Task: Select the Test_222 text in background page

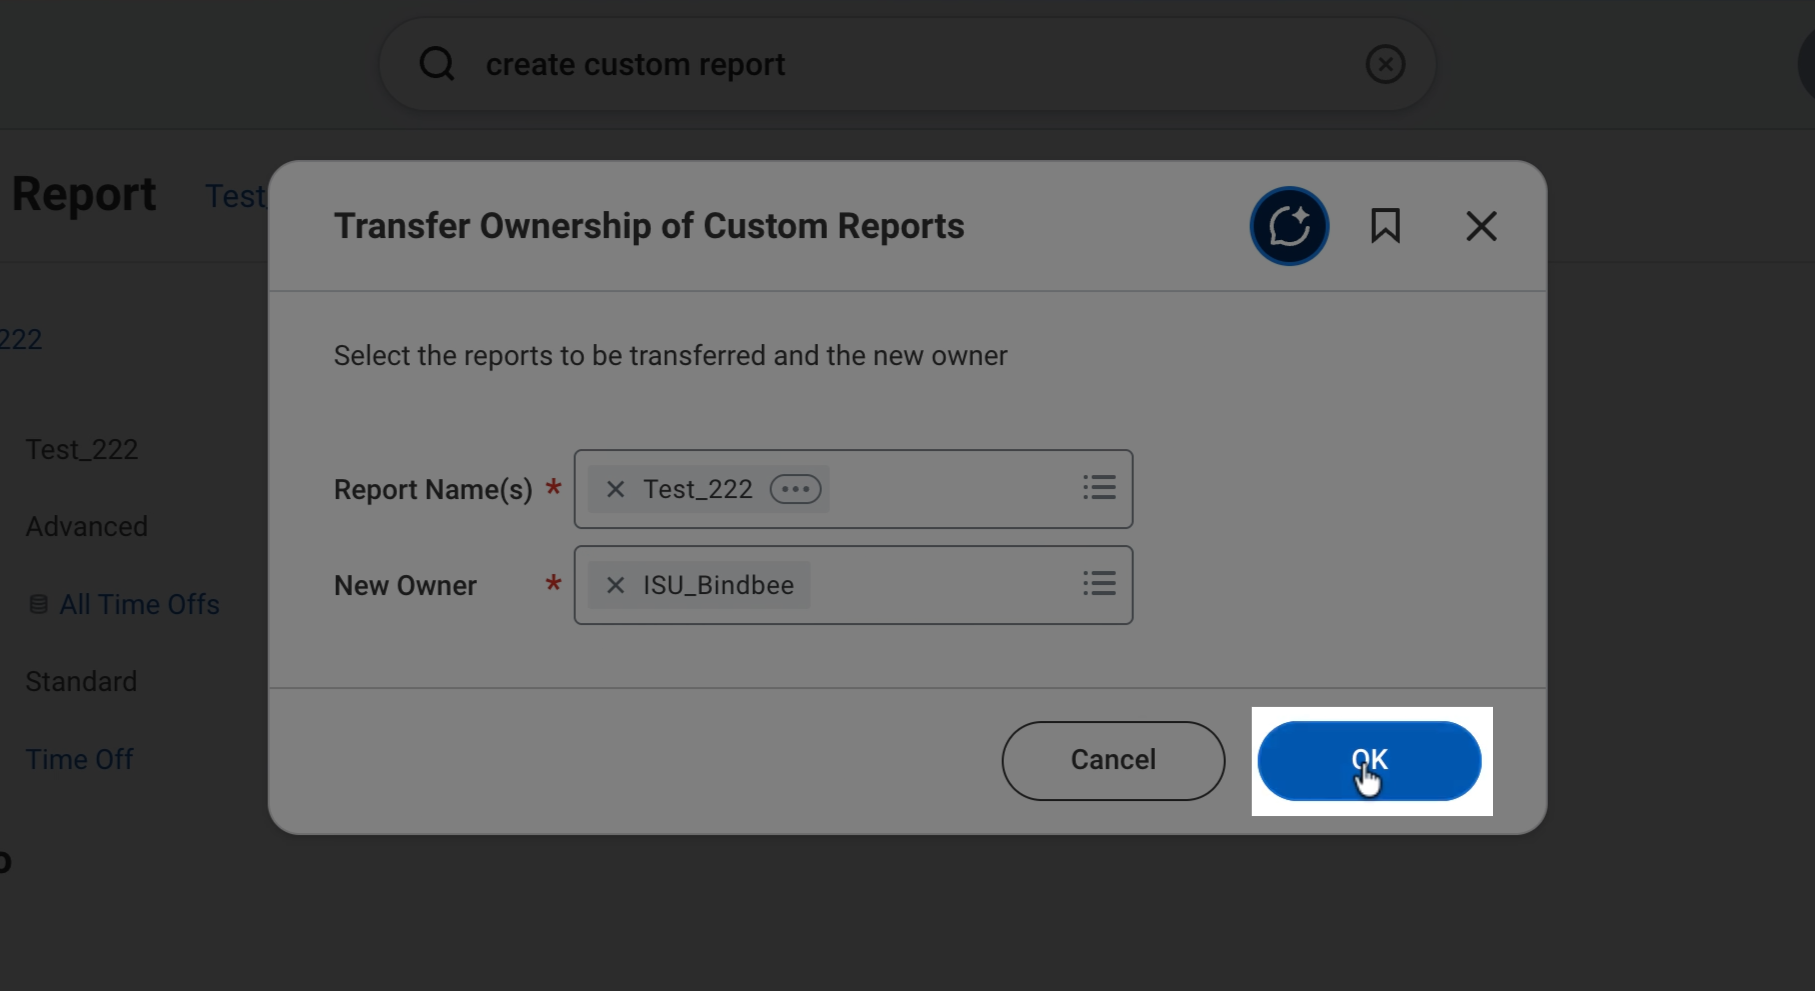Action: point(82,450)
